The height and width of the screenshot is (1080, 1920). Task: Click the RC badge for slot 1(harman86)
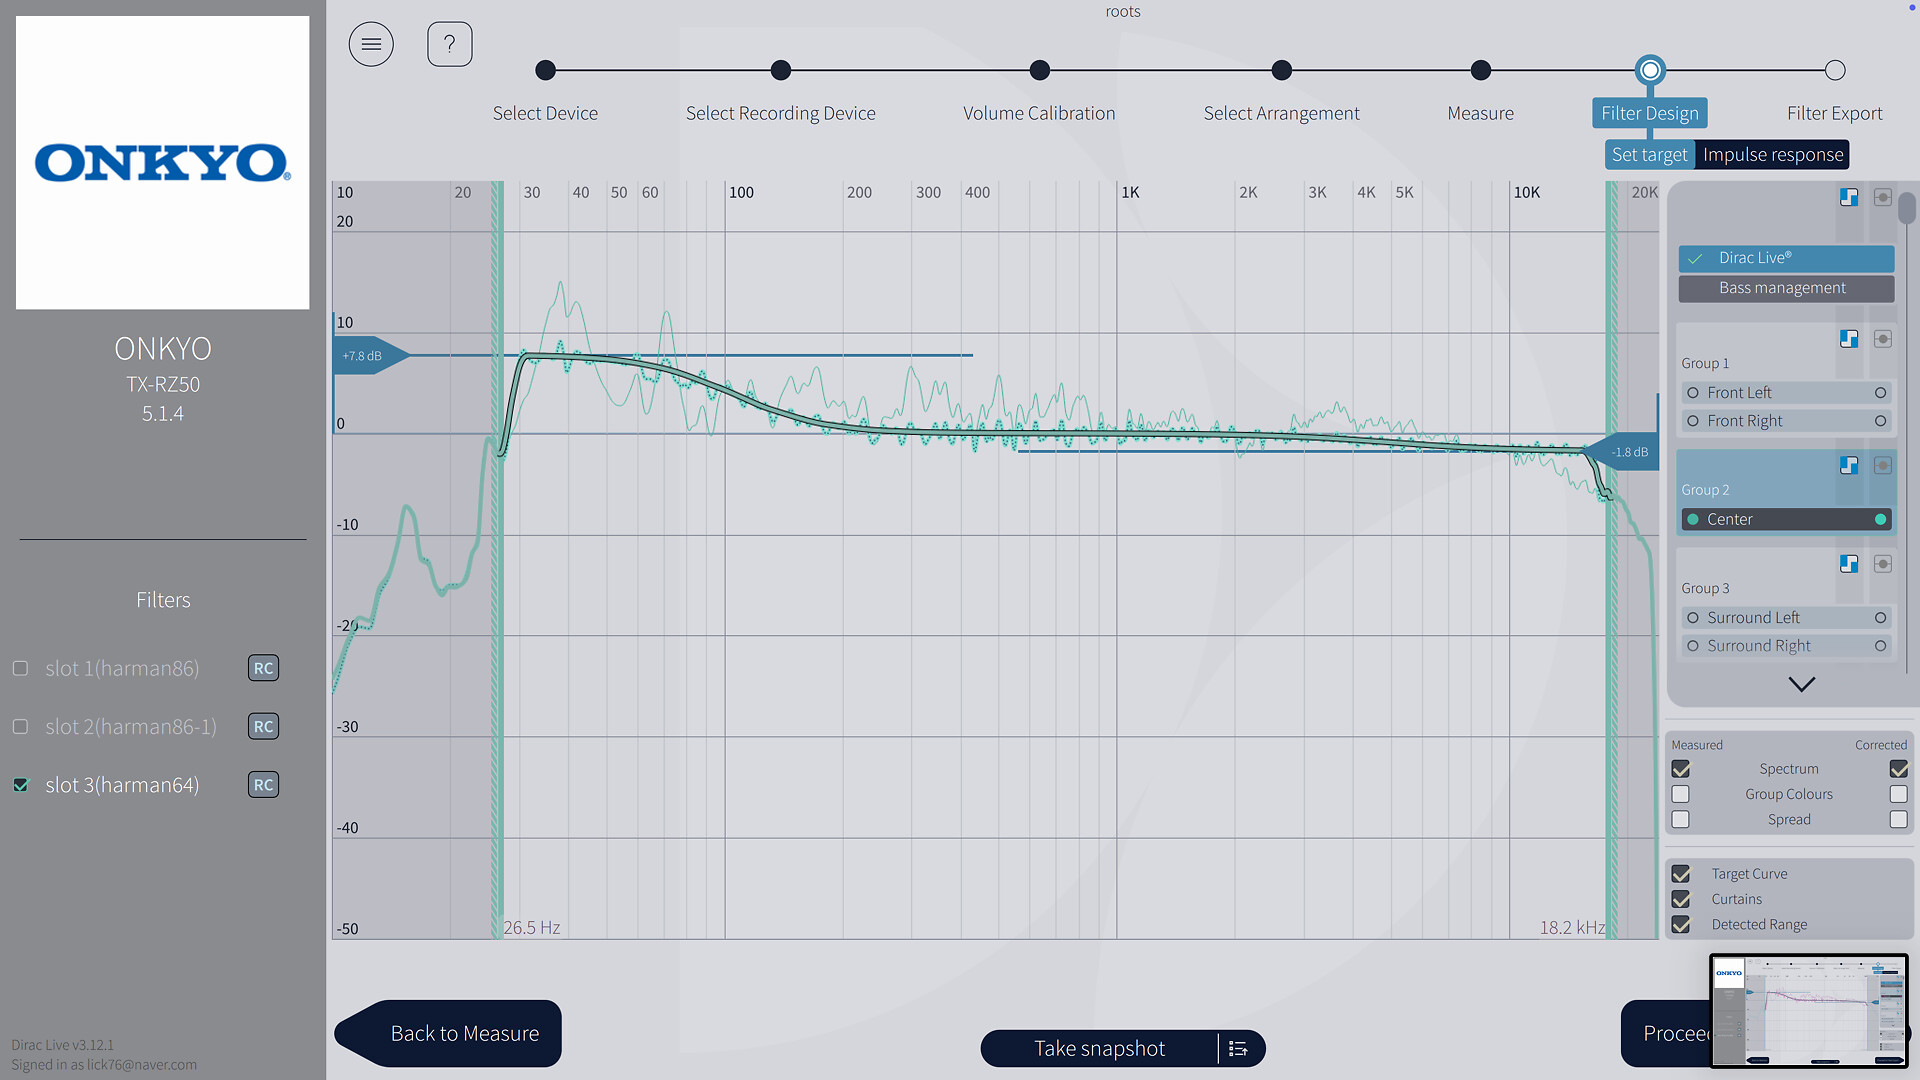pyautogui.click(x=263, y=668)
